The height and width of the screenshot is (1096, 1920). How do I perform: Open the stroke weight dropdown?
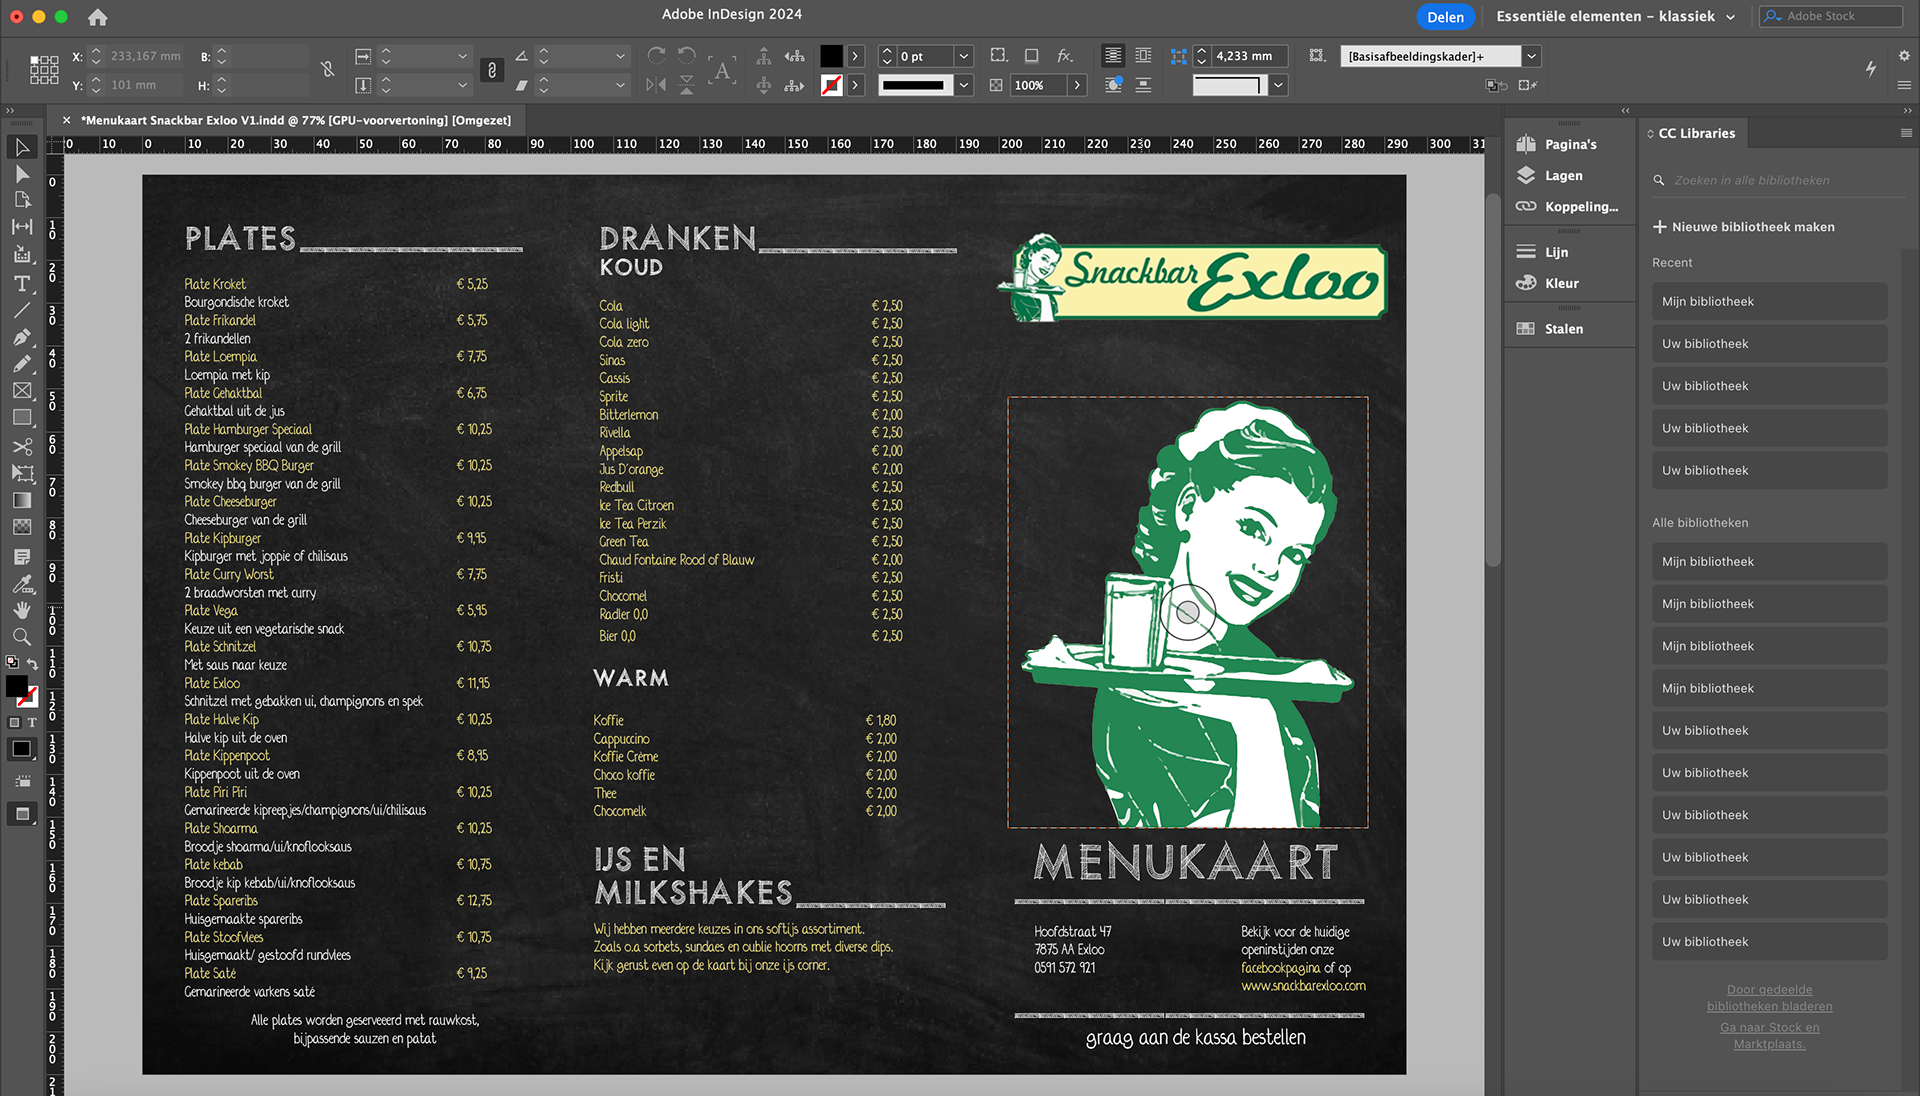click(x=964, y=56)
